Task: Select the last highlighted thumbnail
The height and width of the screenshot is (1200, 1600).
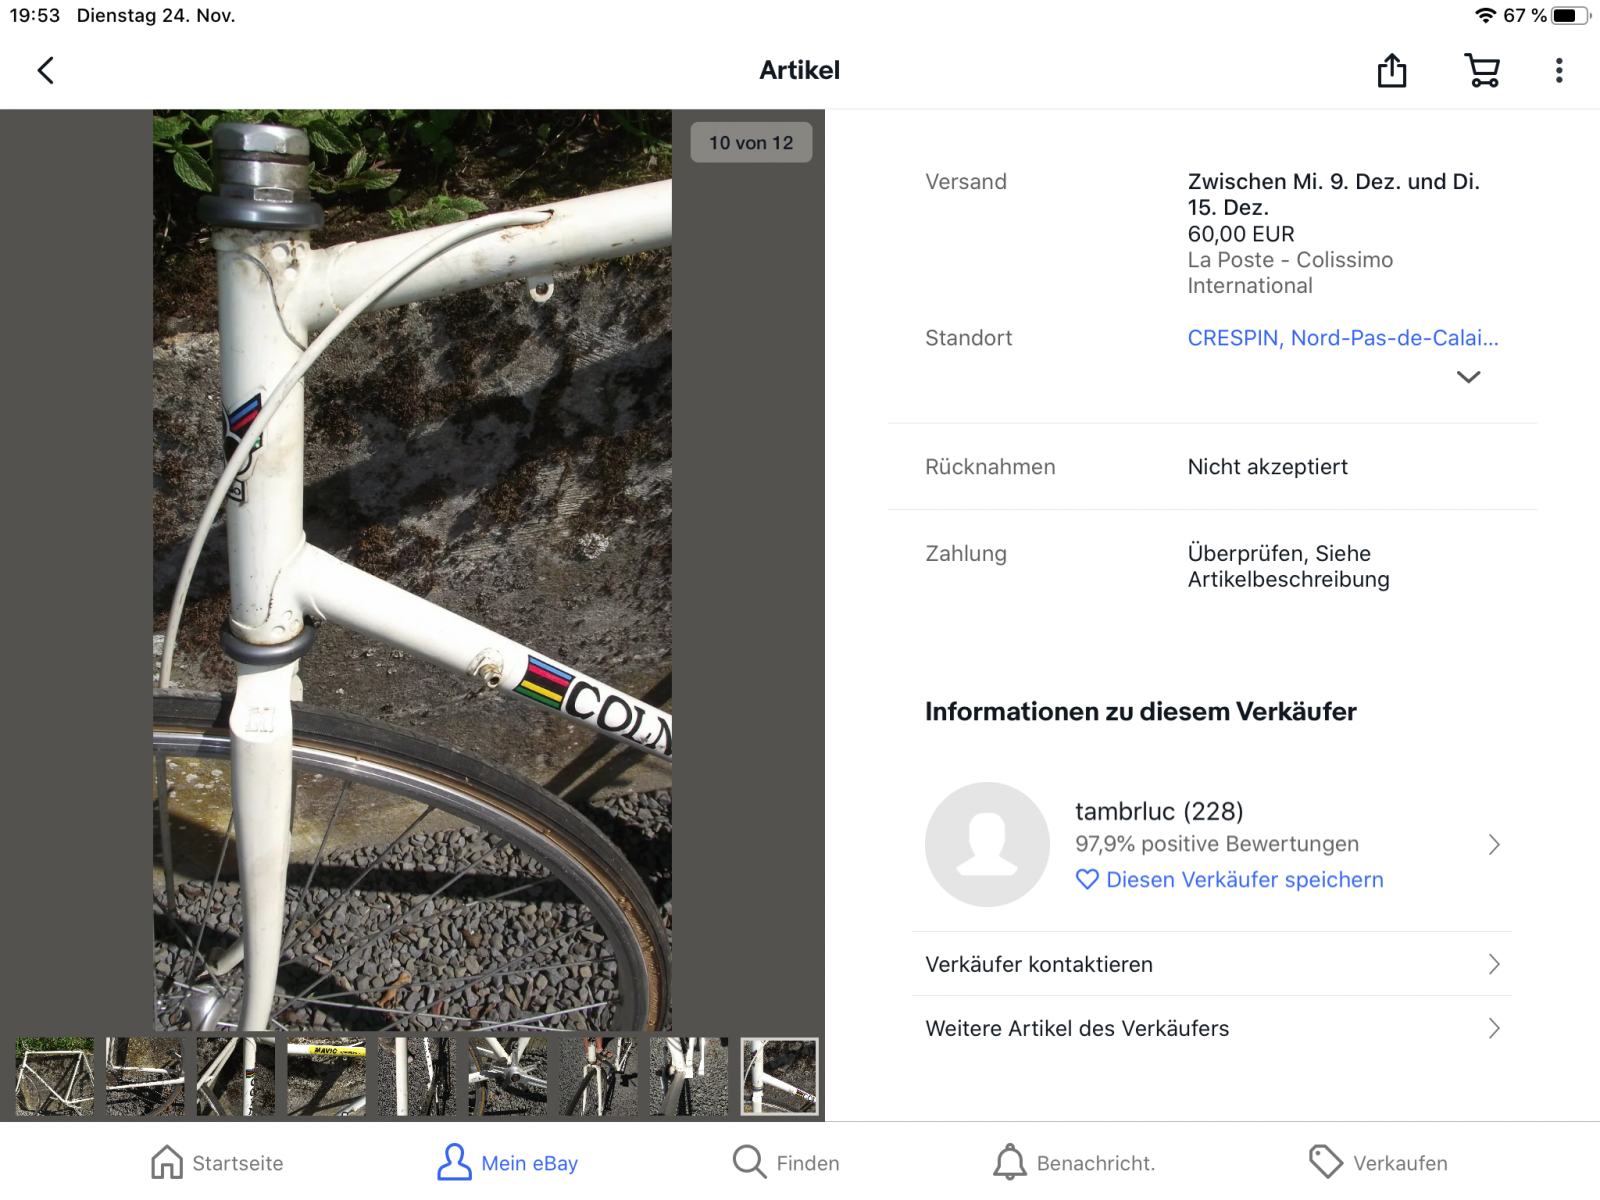Action: [x=779, y=1076]
